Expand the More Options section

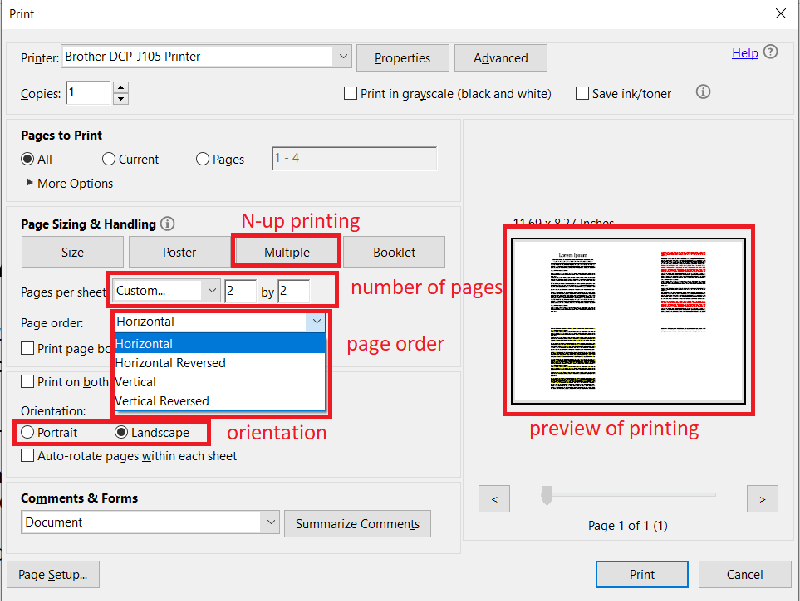(70, 183)
